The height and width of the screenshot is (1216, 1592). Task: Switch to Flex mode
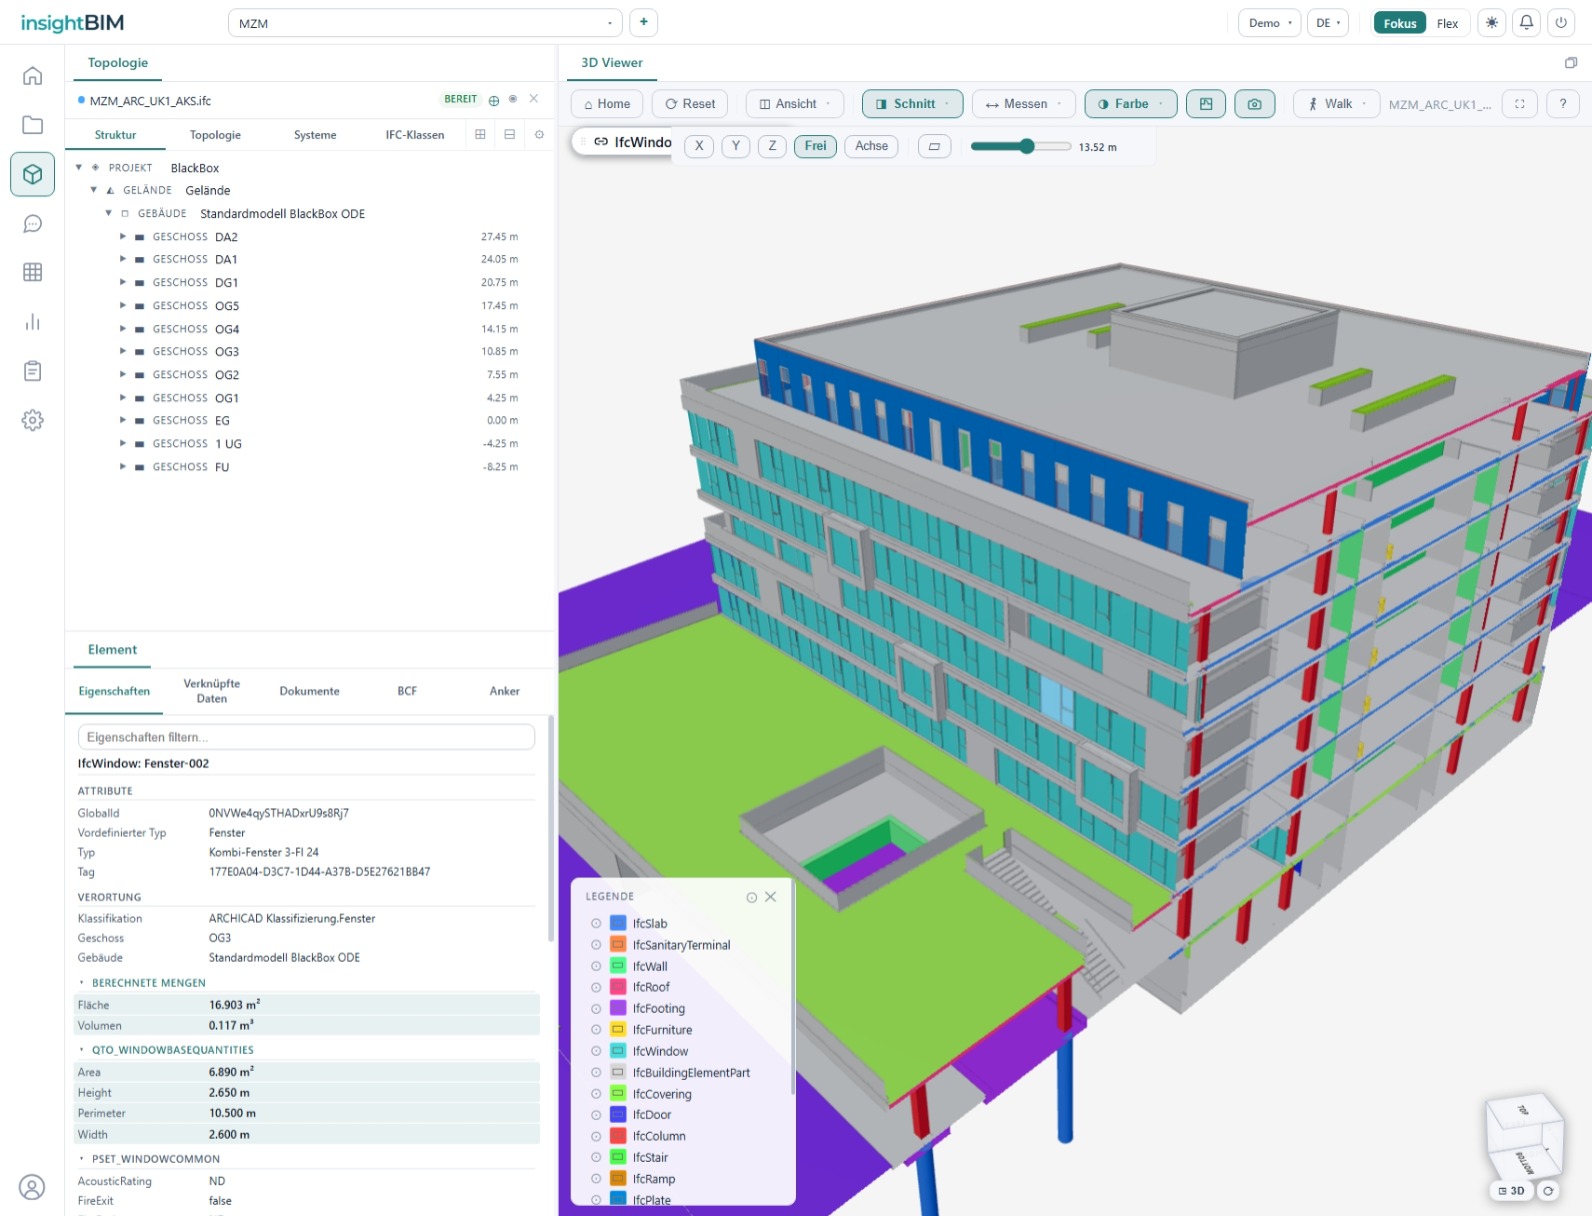(x=1447, y=23)
